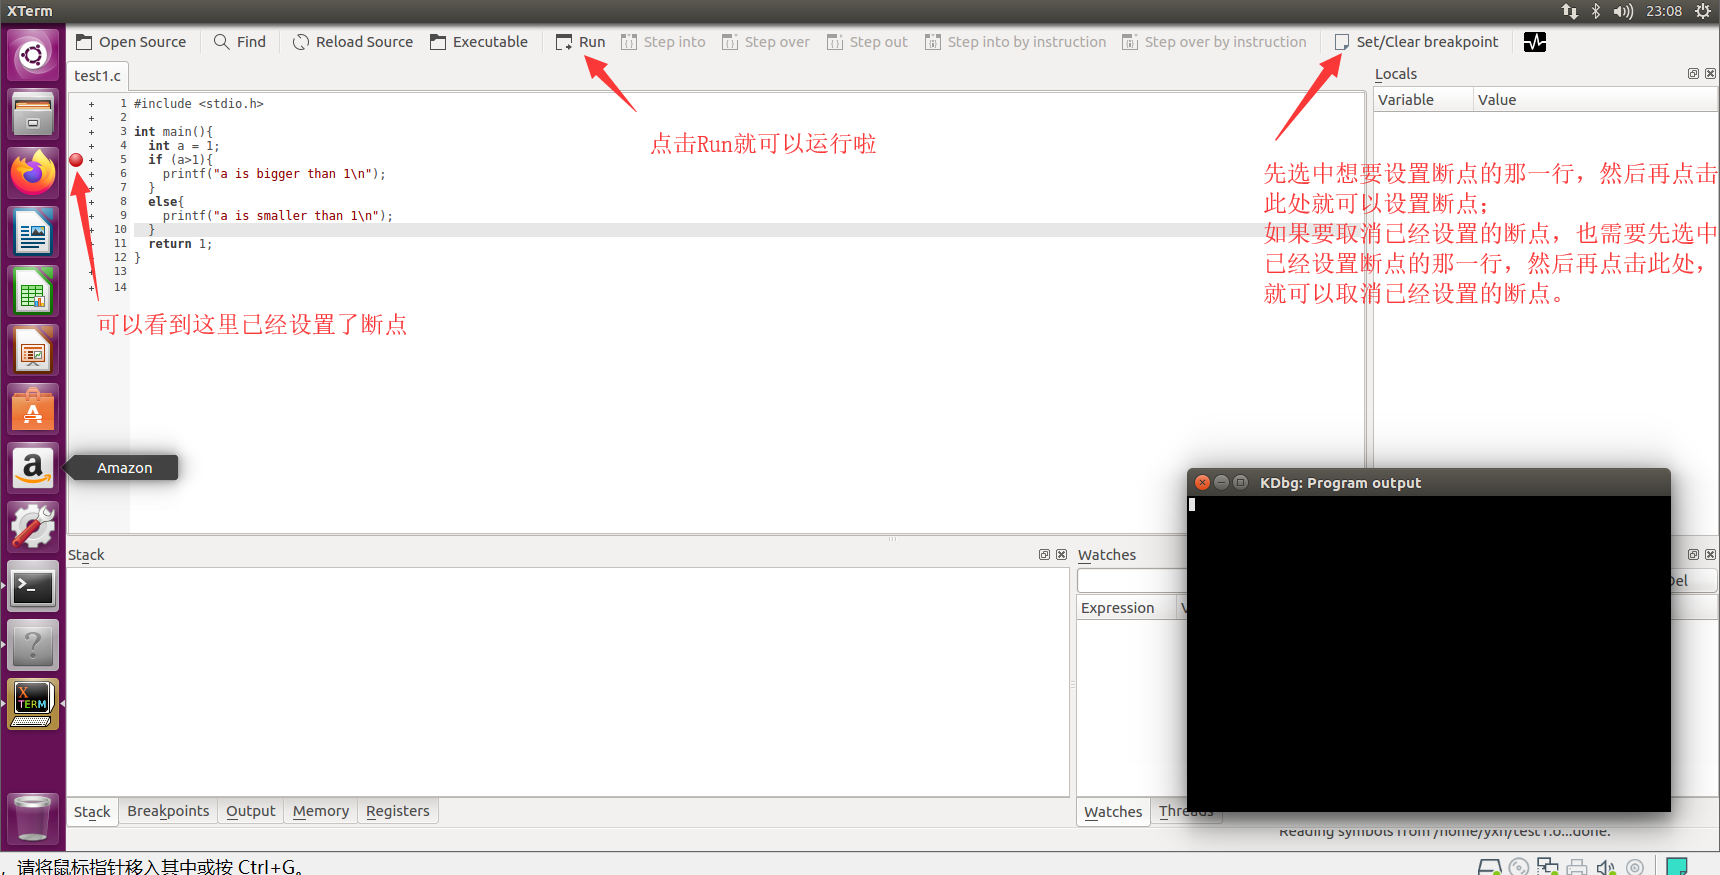This screenshot has width=1720, height=875.
Task: Open System Settings from the launcher
Action: click(33, 527)
